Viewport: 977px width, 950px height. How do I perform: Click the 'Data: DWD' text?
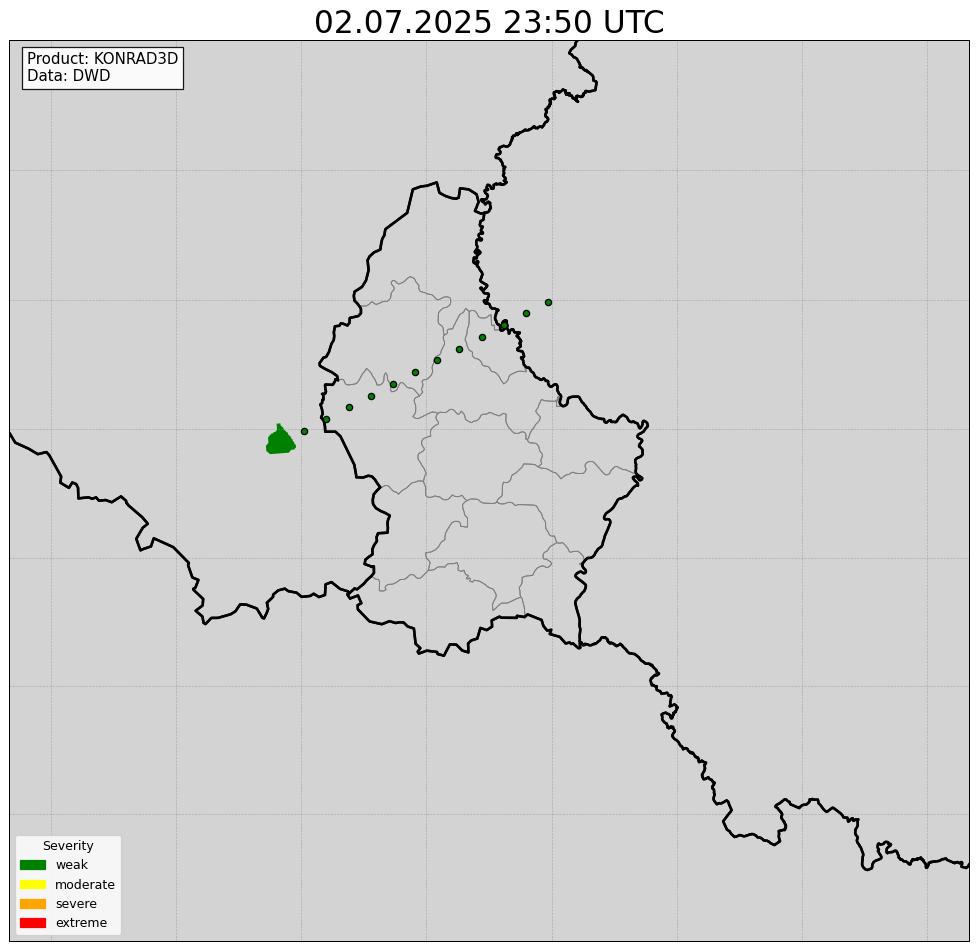click(69, 75)
